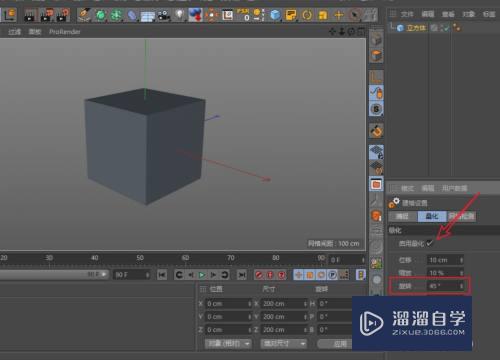Click the scale quantize 10 % stepper
The image size is (500, 360).
462,273
